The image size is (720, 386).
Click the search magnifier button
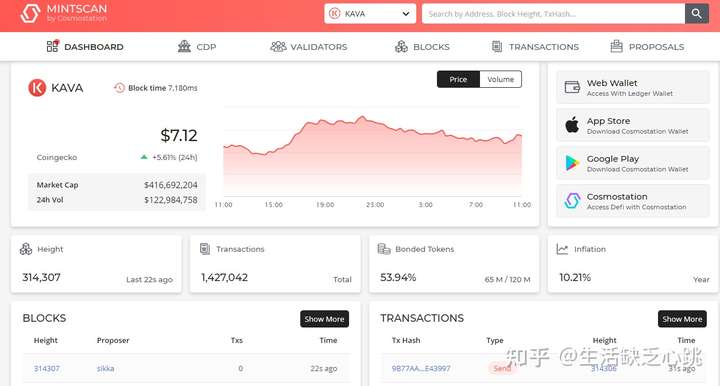pyautogui.click(x=697, y=14)
